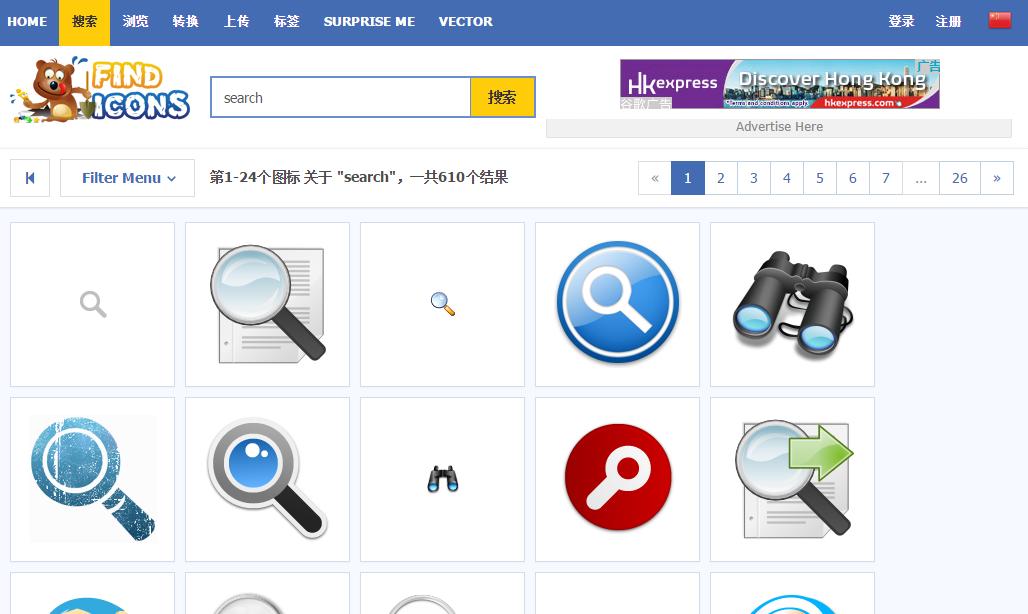1028x614 pixels.
Task: Go to results page 3
Action: click(x=754, y=178)
